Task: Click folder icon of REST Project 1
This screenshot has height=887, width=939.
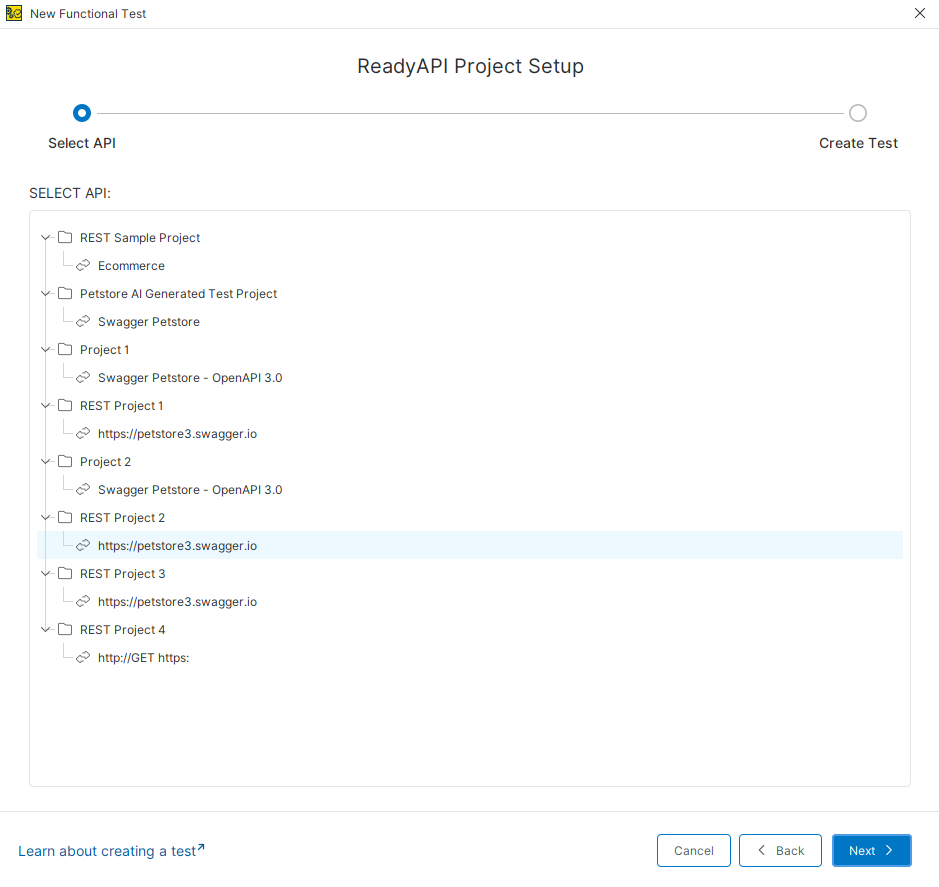Action: 65,405
